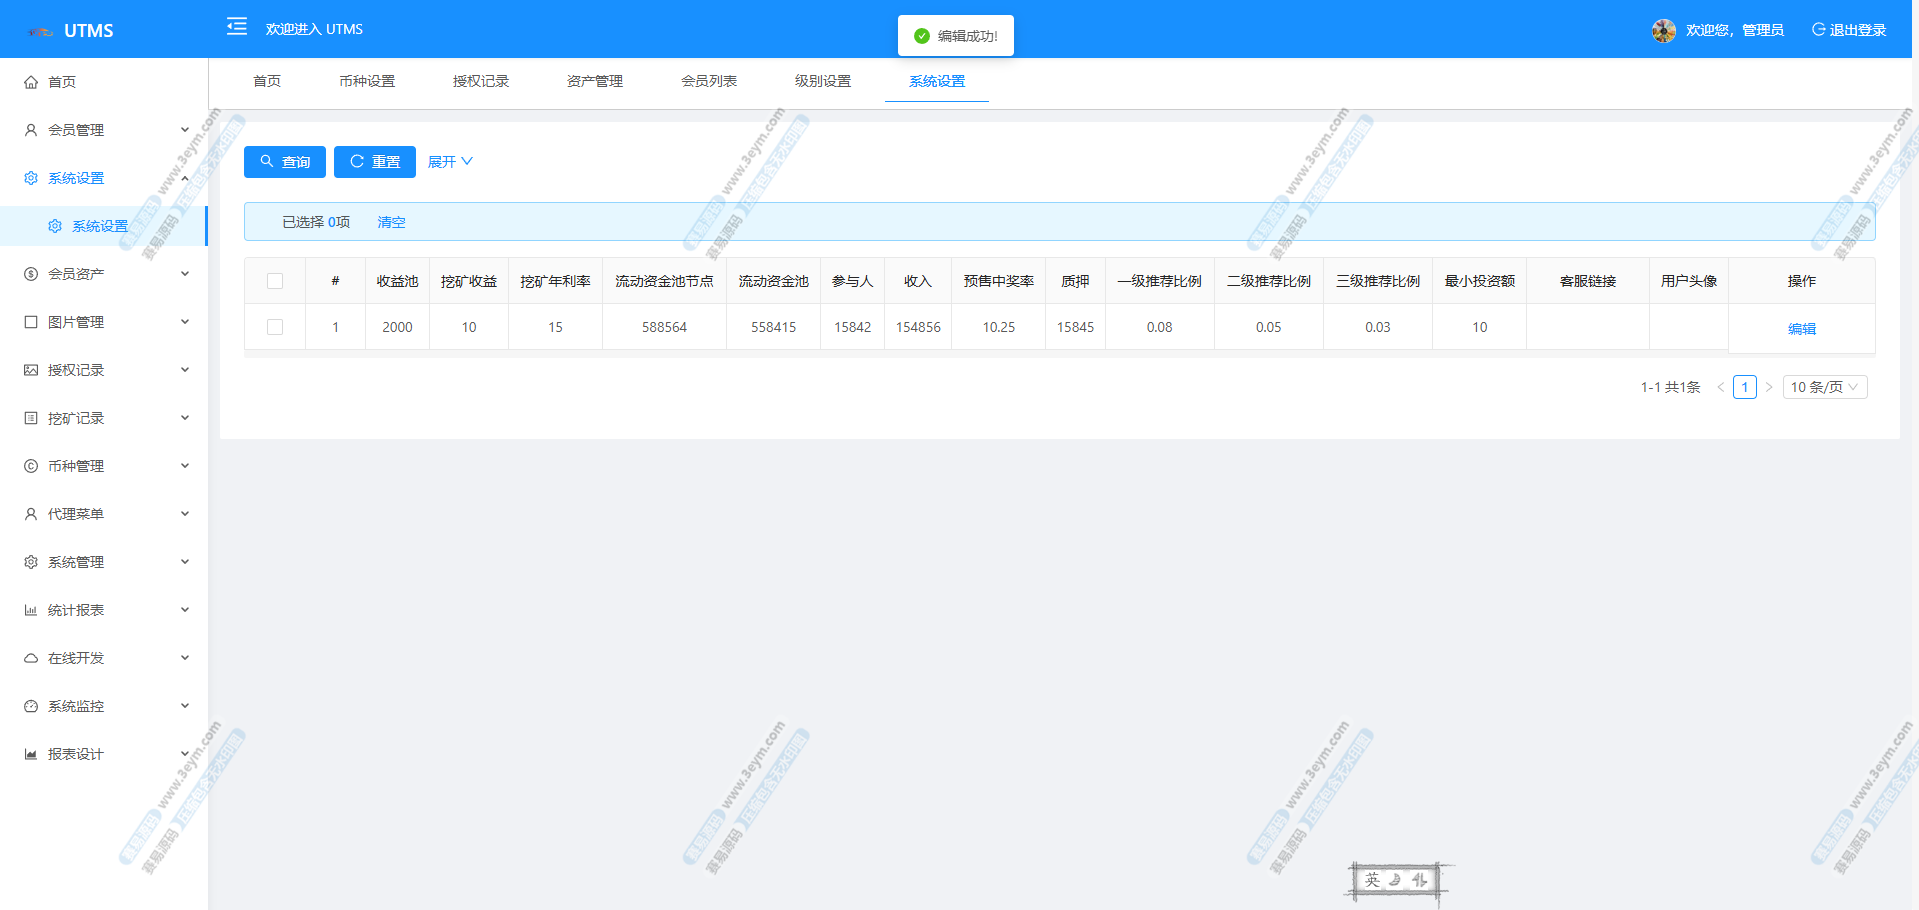Click the 清空 clear selection link
This screenshot has height=910, width=1919.
pyautogui.click(x=391, y=222)
